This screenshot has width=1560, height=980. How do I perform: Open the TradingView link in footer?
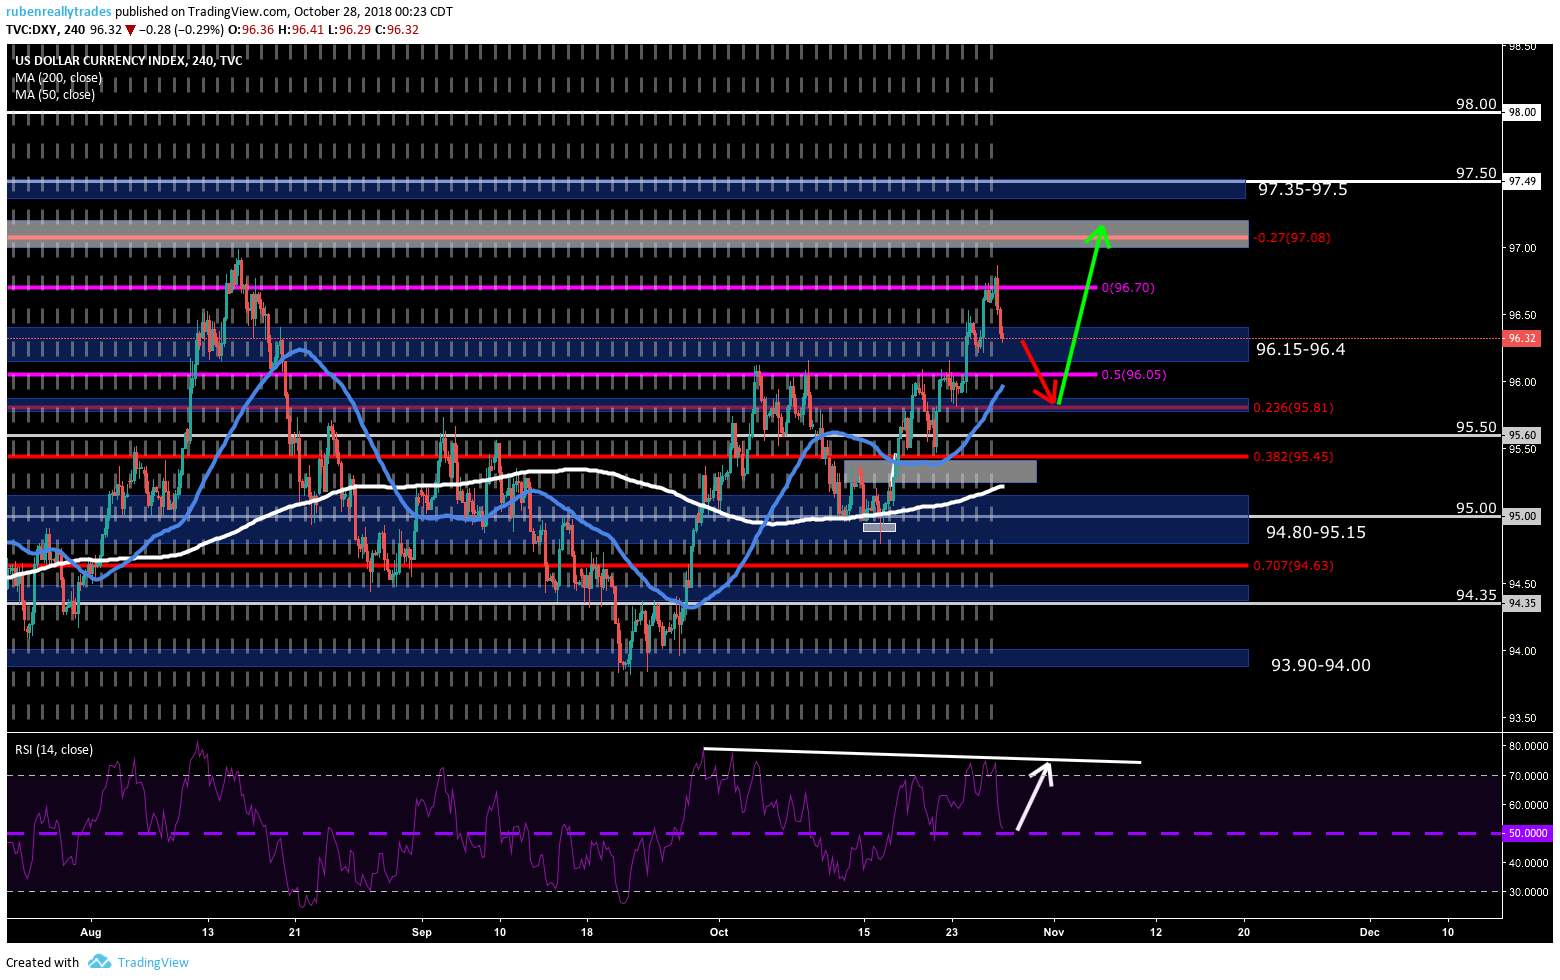pyautogui.click(x=153, y=962)
